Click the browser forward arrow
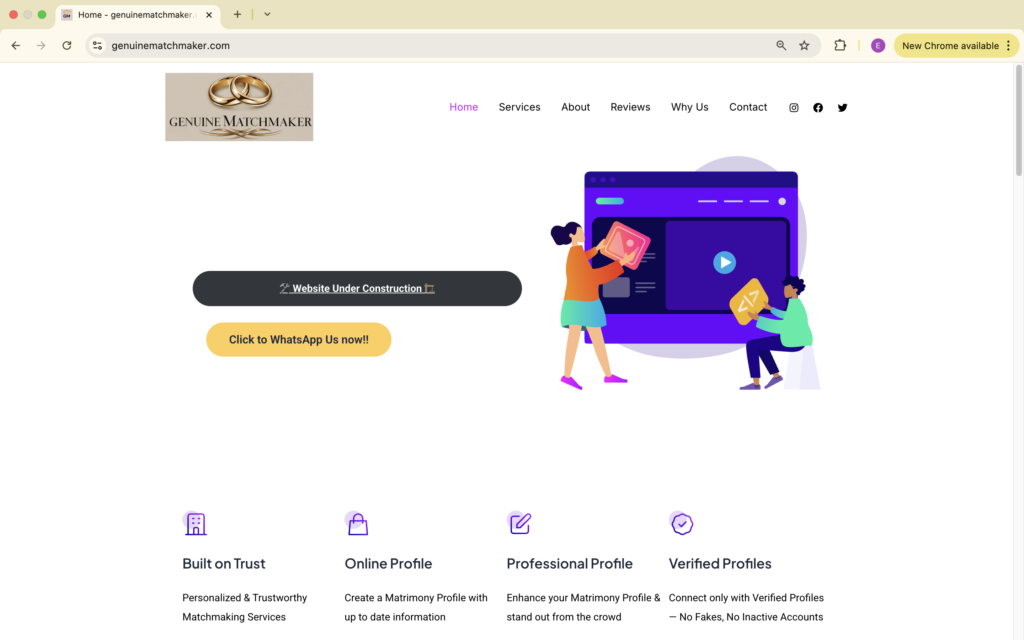This screenshot has width=1024, height=640. coord(41,46)
